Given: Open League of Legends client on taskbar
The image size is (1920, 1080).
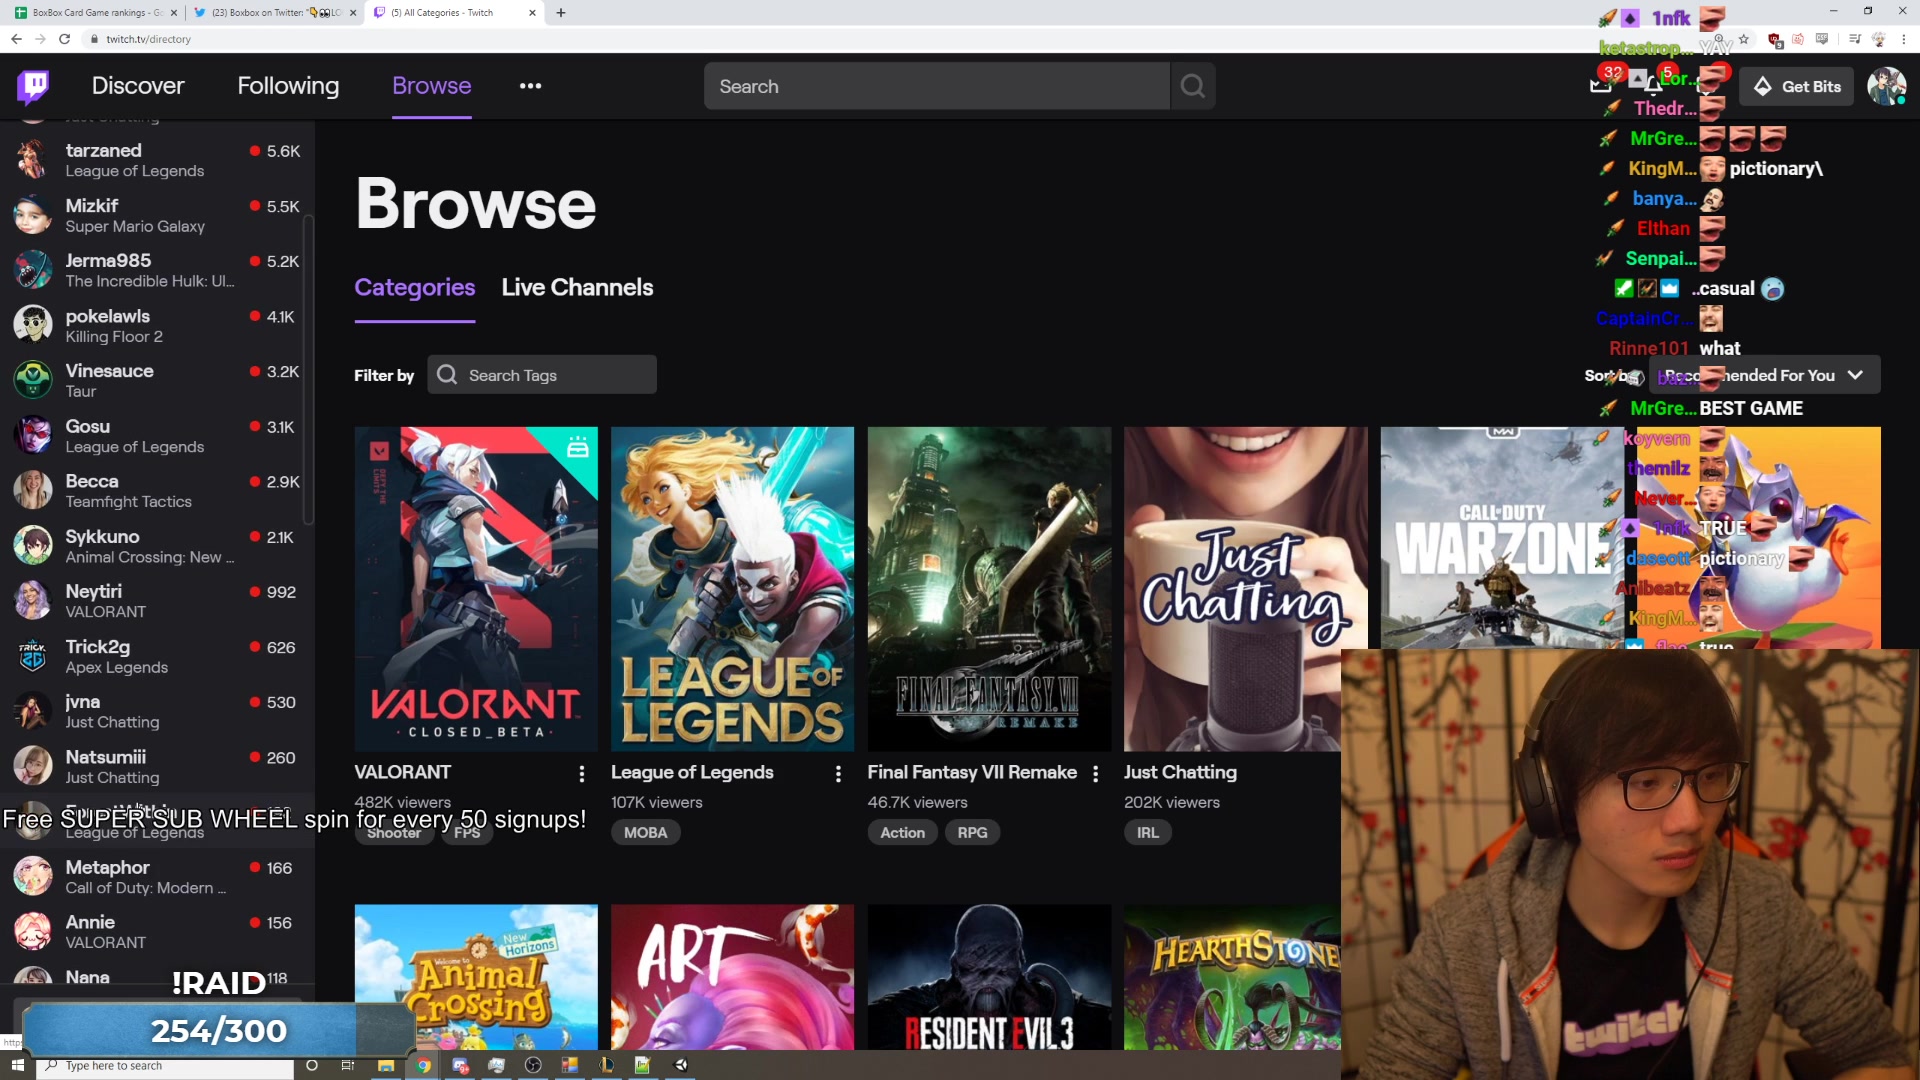Looking at the screenshot, I should point(606,1065).
